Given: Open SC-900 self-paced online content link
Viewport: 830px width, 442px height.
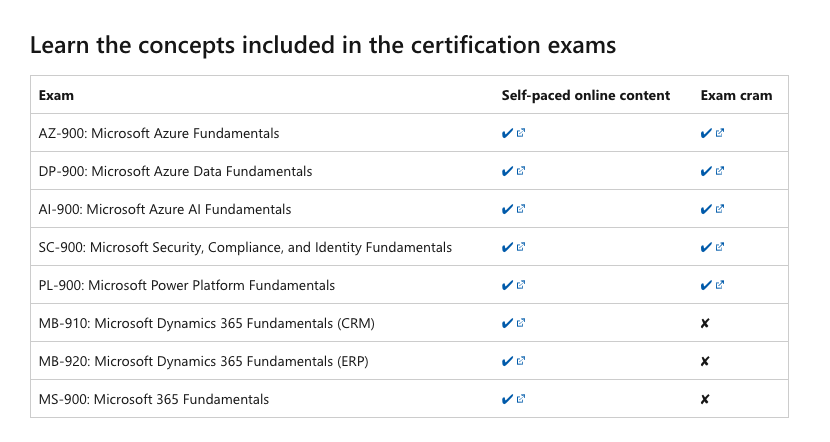Looking at the screenshot, I should pos(513,247).
